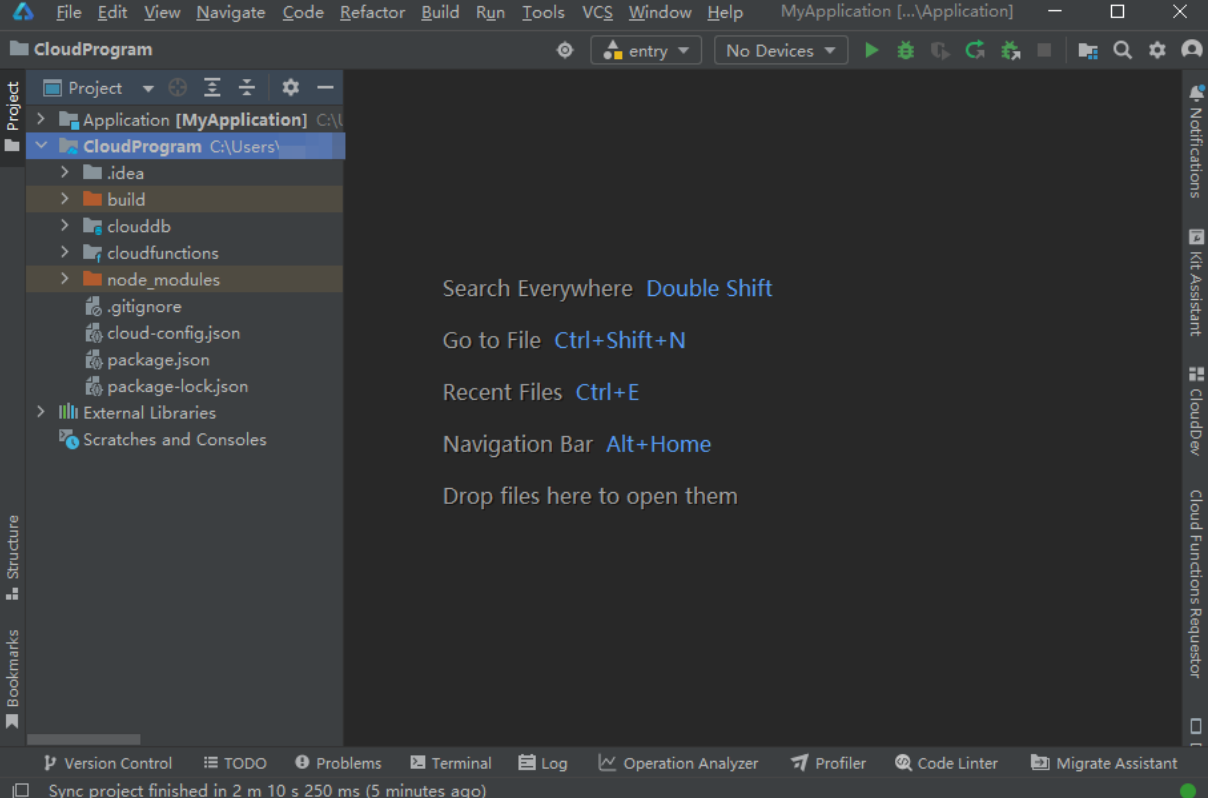Expand the cloudfunctions folder
This screenshot has width=1209, height=798.
point(65,253)
